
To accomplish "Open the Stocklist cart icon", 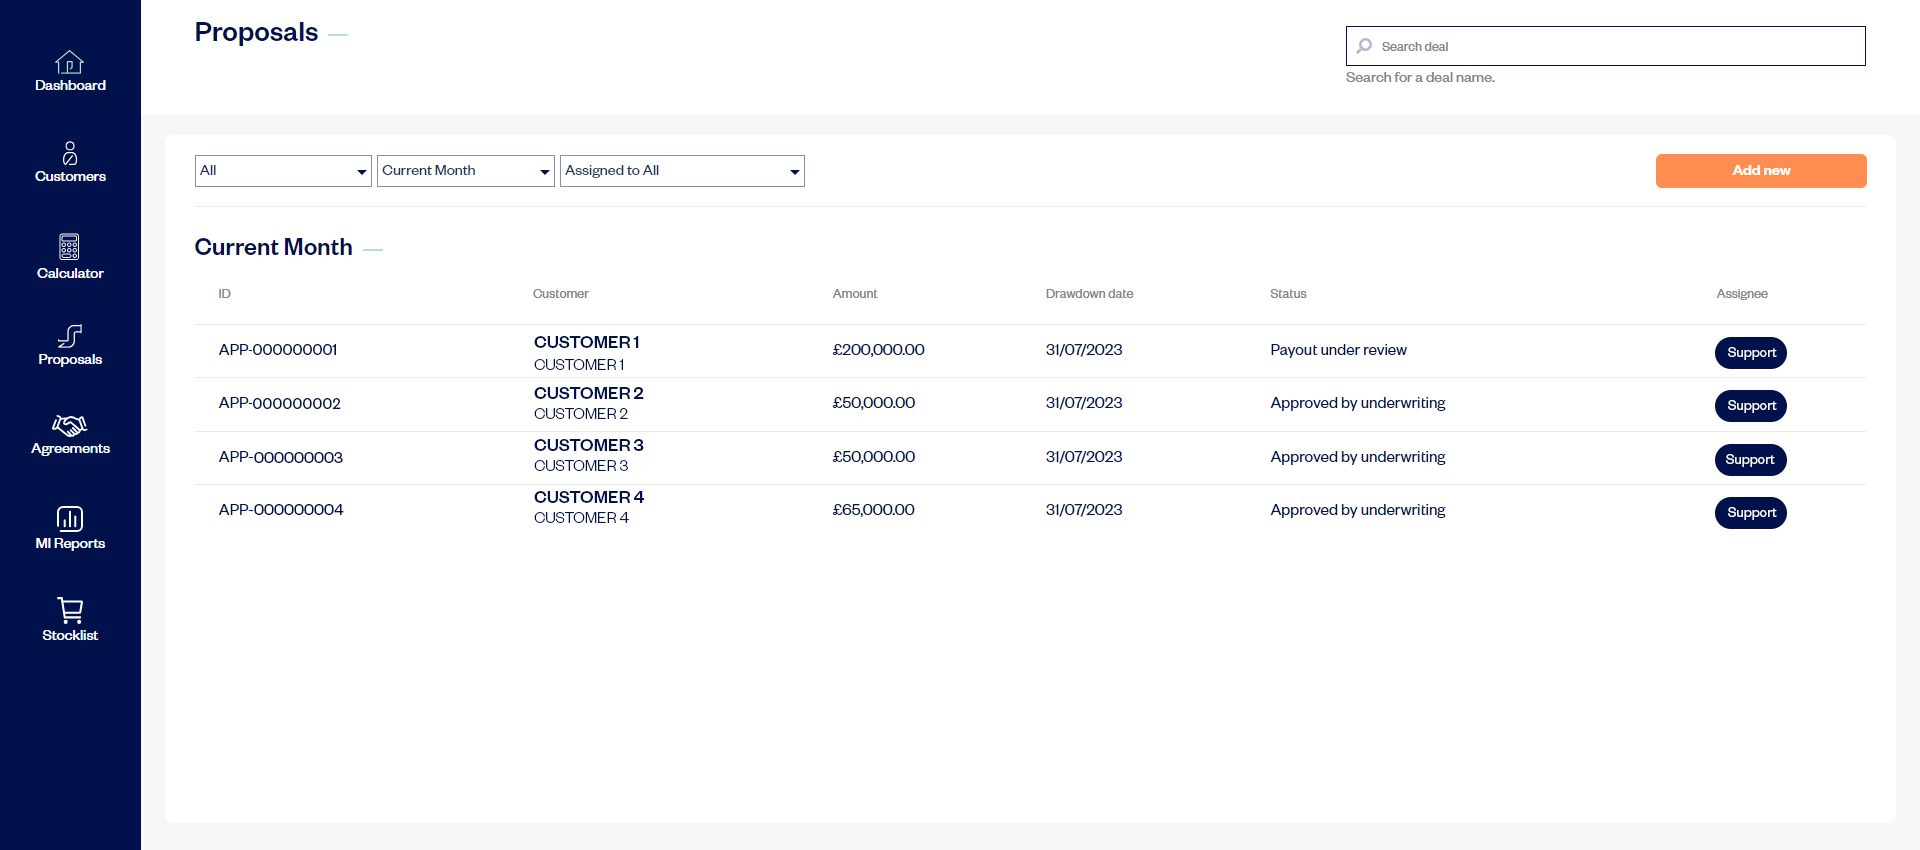I will 69,610.
